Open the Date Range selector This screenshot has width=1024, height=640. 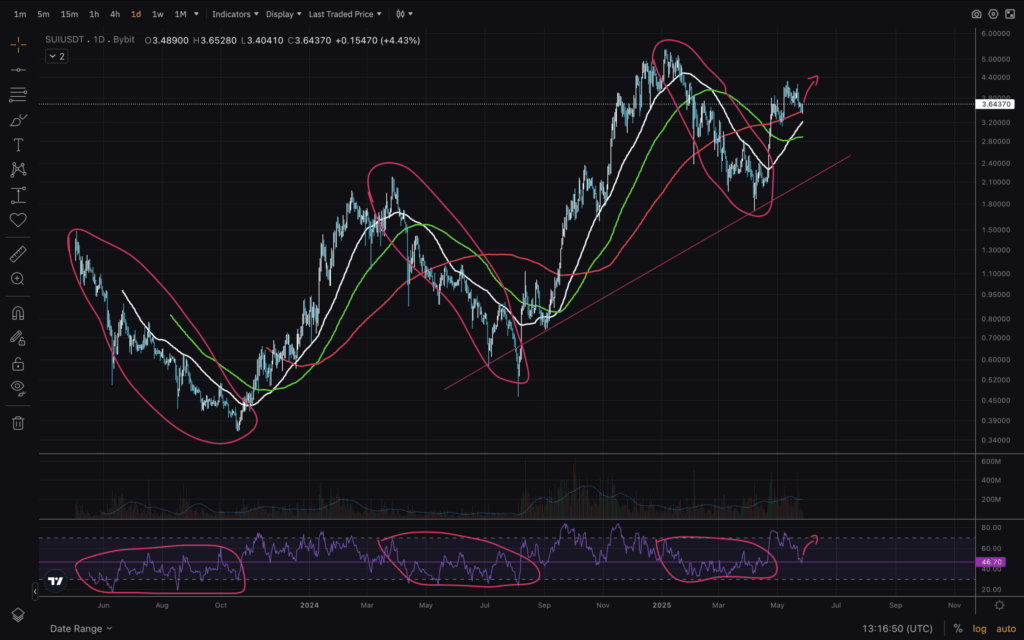point(81,628)
